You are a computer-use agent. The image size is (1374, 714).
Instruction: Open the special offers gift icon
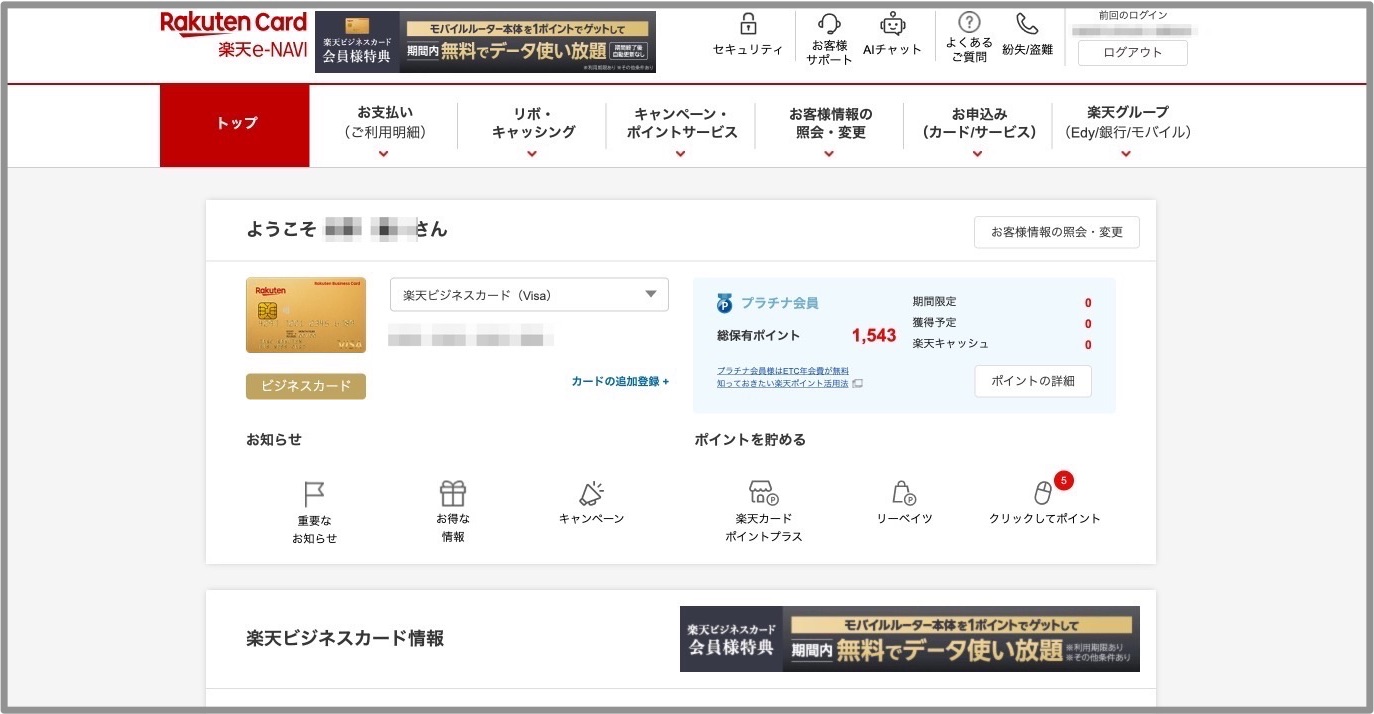(x=453, y=493)
